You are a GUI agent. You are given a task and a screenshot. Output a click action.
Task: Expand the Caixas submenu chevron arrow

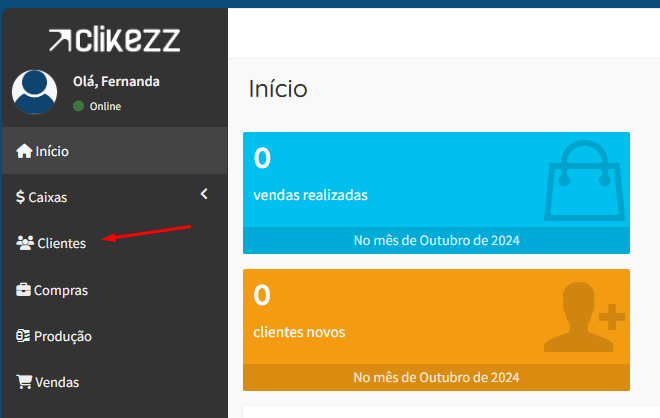[204, 194]
